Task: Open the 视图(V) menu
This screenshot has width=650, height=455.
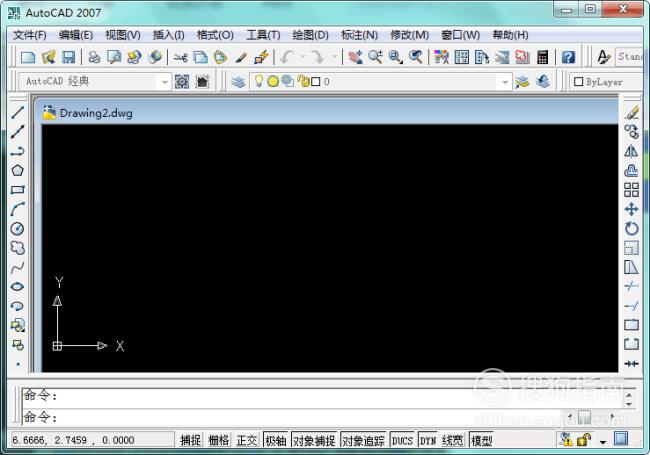Action: coord(123,35)
